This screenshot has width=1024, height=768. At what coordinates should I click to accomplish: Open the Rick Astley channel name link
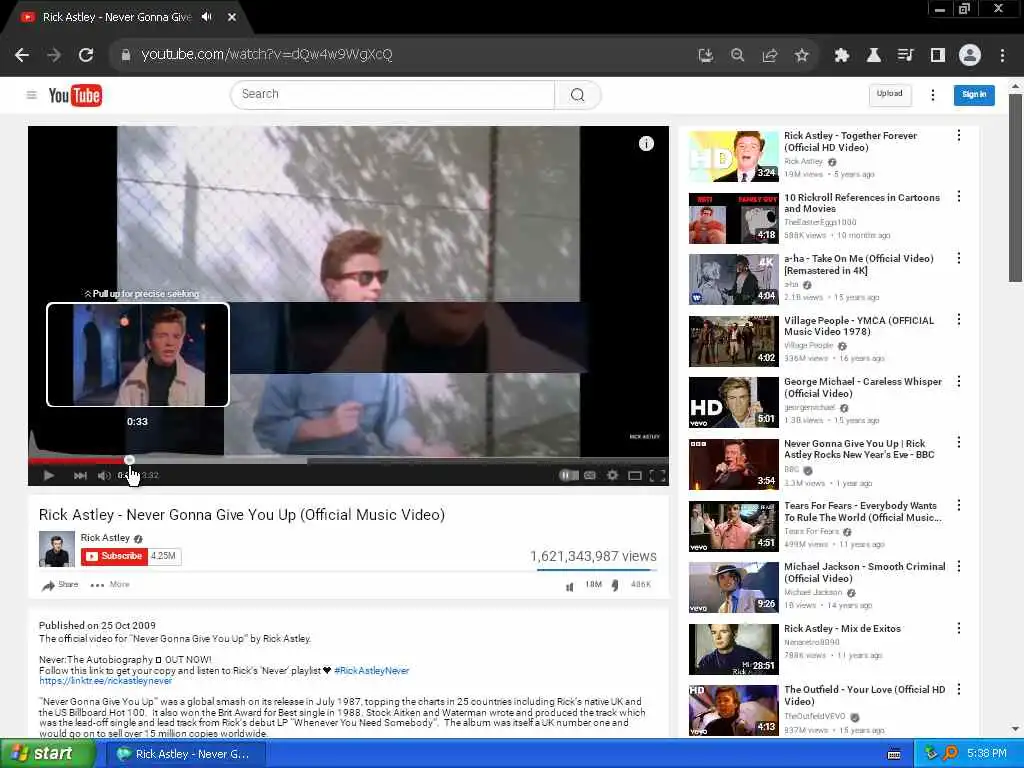coord(105,537)
